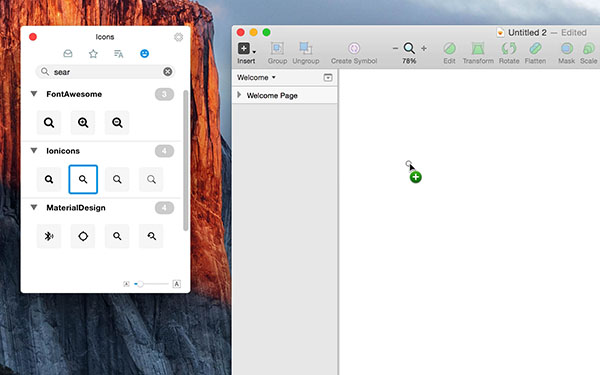This screenshot has height=375, width=600.
Task: Clear the search text with the X button
Action: [168, 72]
